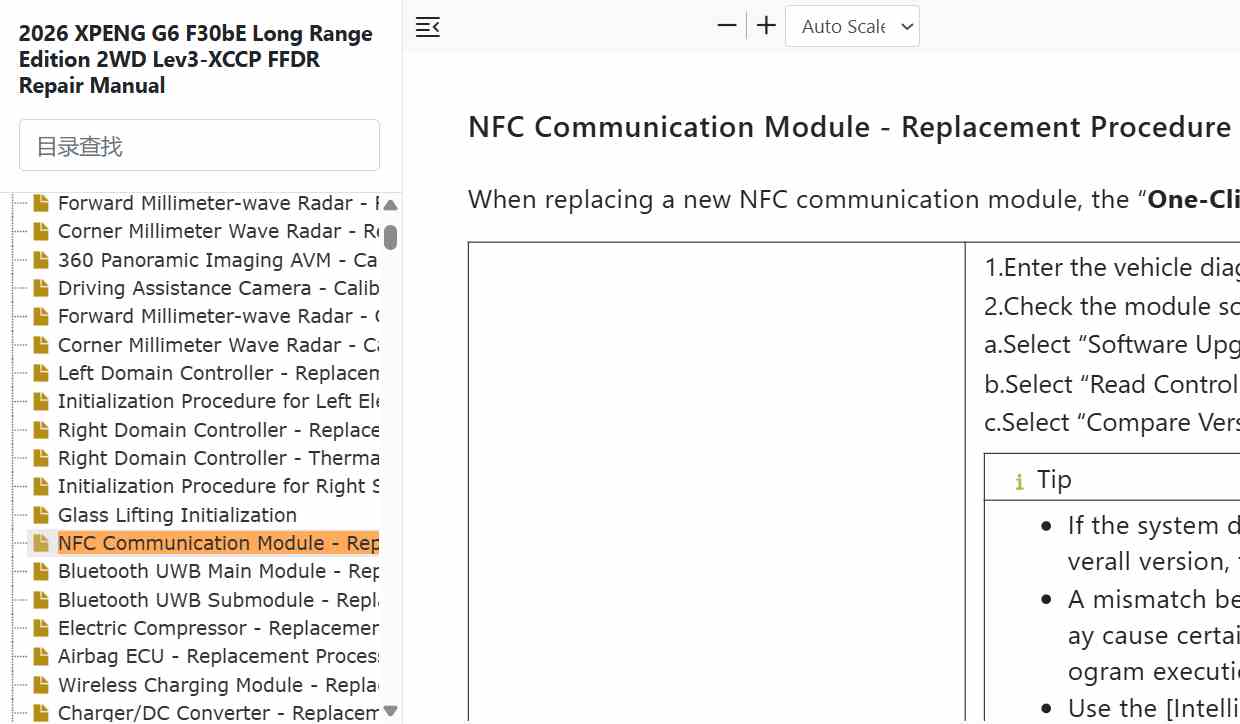The width and height of the screenshot is (1240, 724).
Task: Open Charger/DC Converter replacement entry
Action: coord(218,713)
